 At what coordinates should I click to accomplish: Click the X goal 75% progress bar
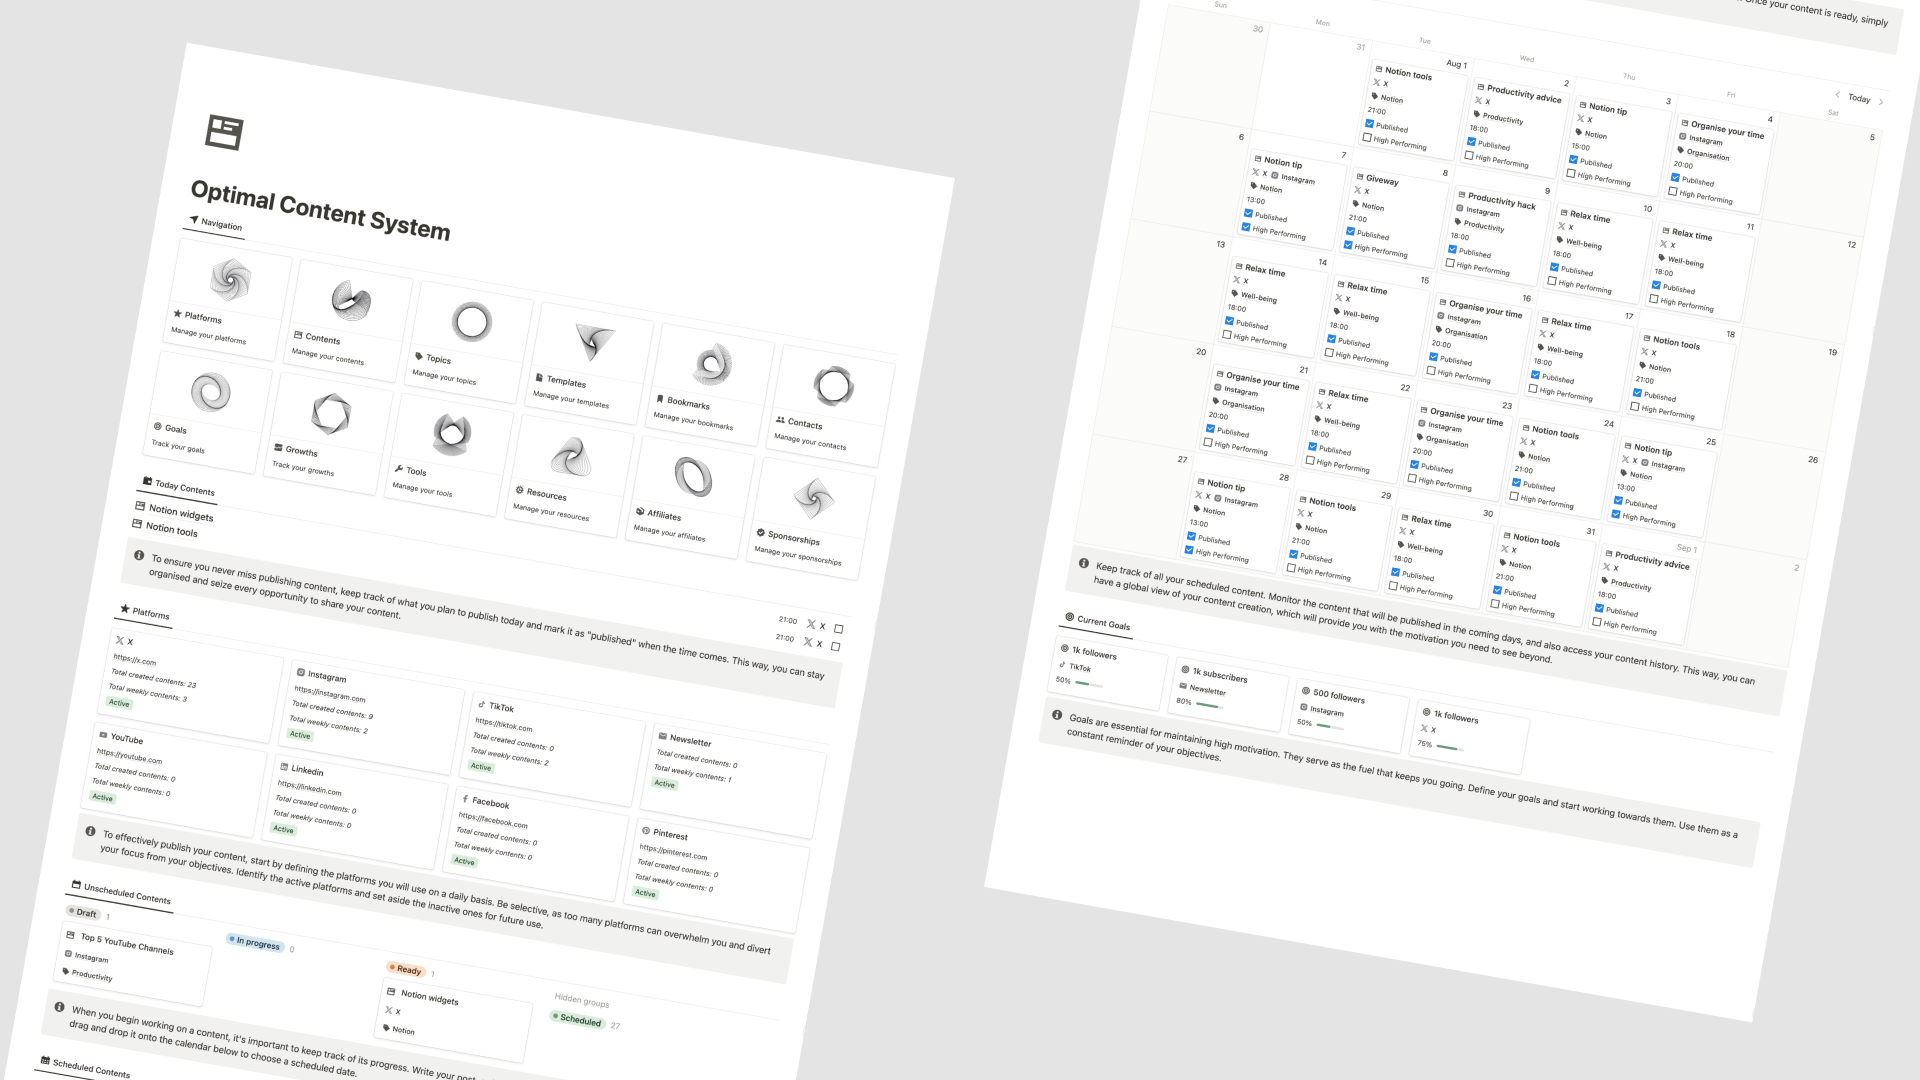1450,748
